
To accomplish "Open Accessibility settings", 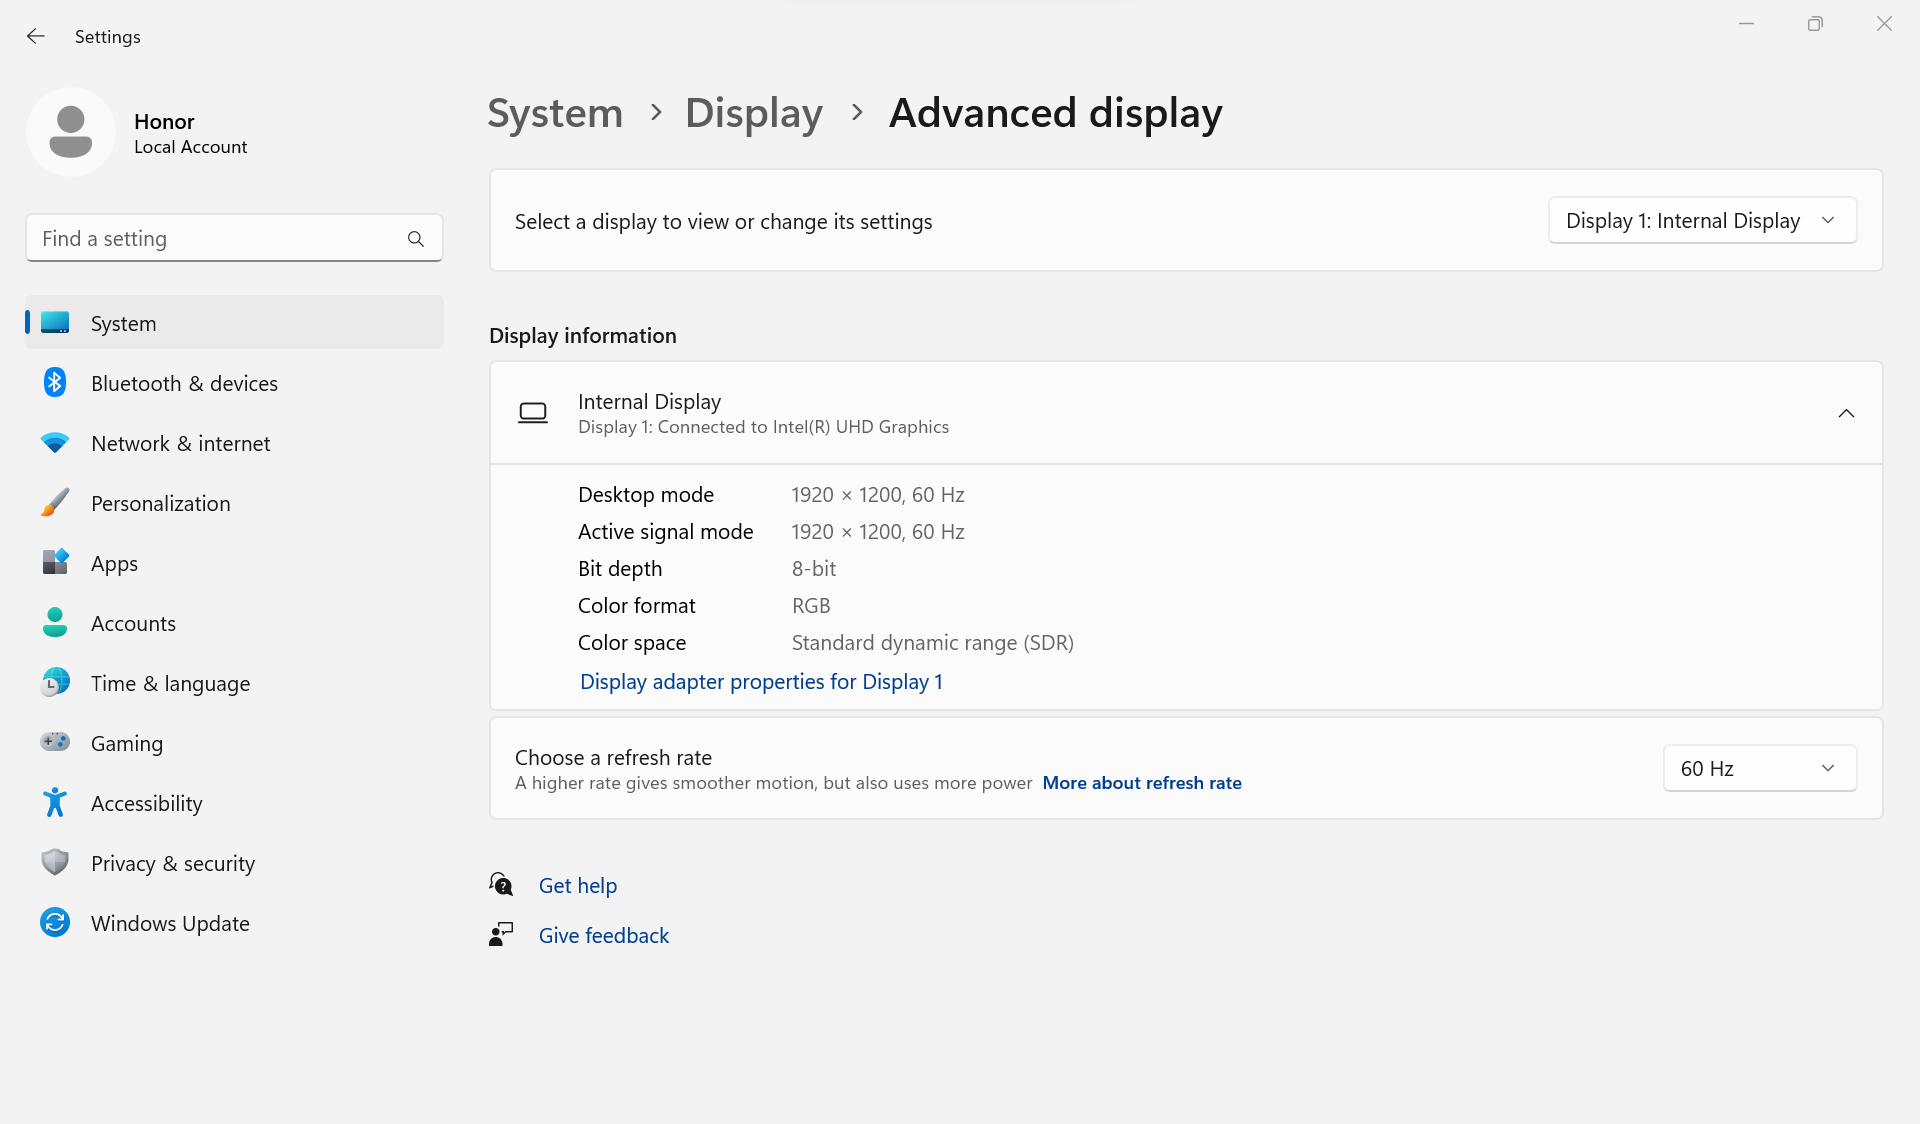I will coord(234,803).
